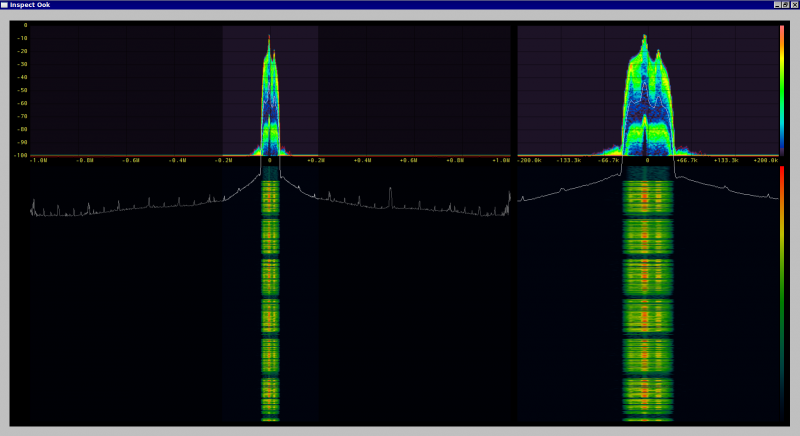Minimize the Inspect Ook window

776,5
